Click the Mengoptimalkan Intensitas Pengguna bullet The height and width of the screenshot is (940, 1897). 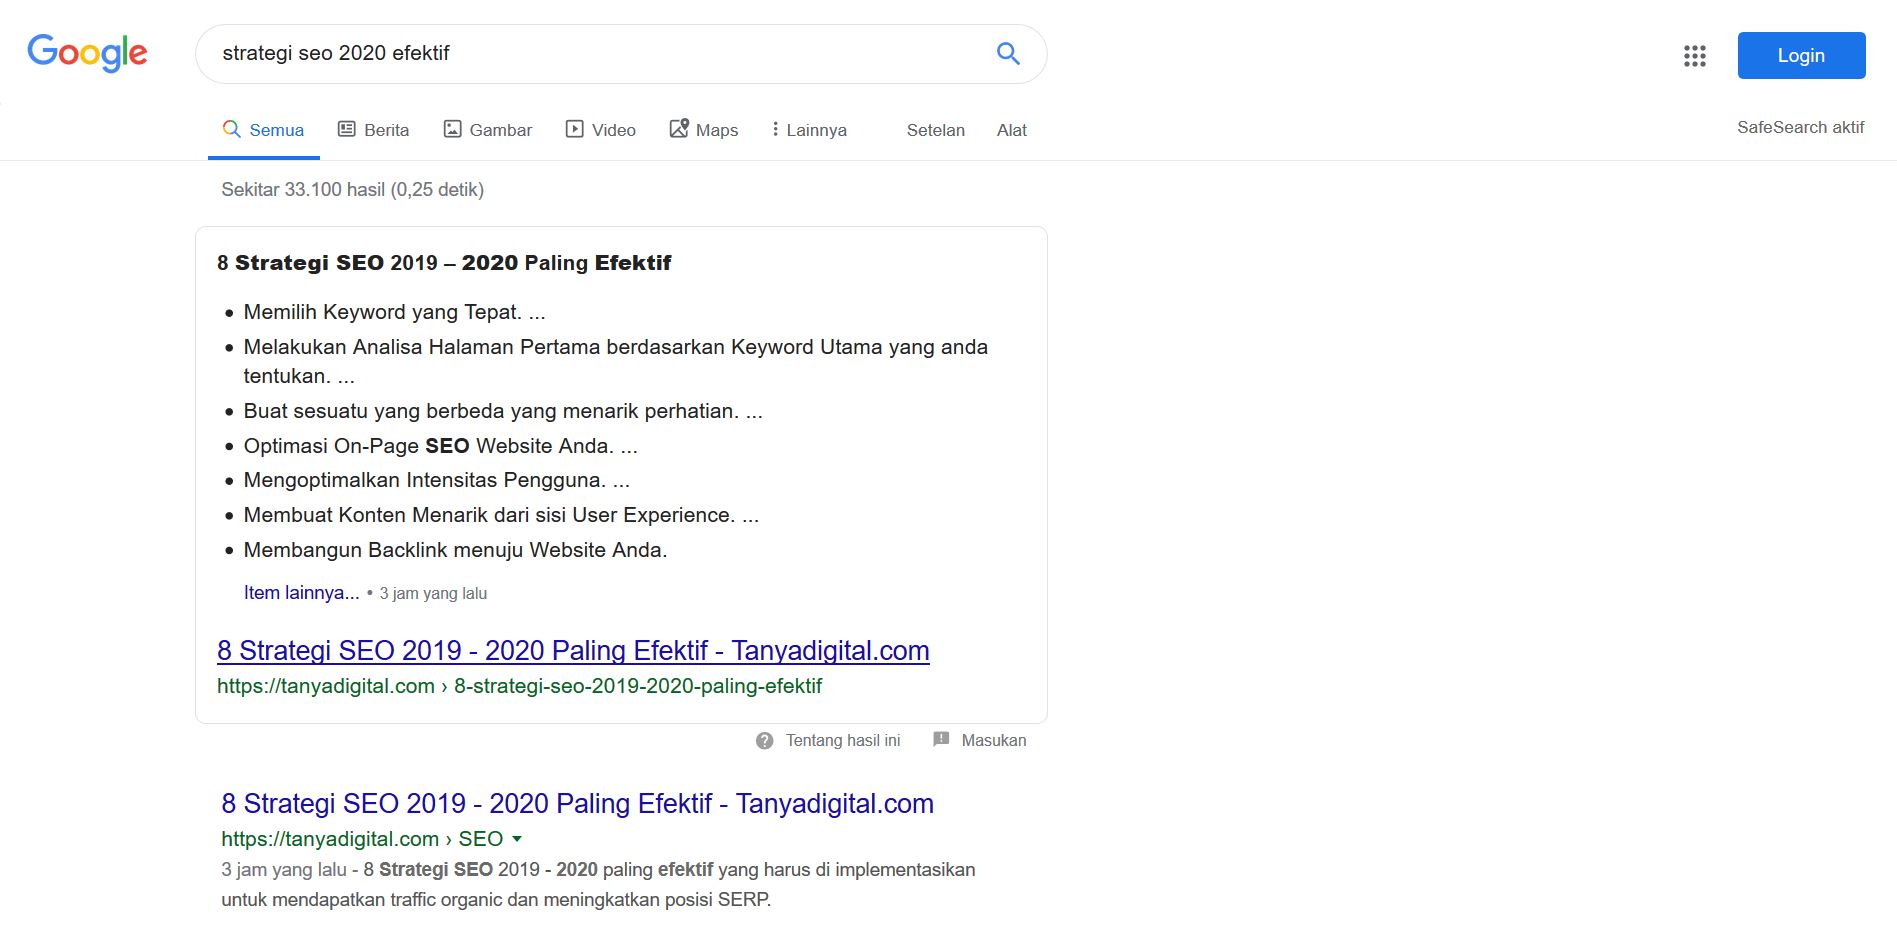[x=436, y=480]
